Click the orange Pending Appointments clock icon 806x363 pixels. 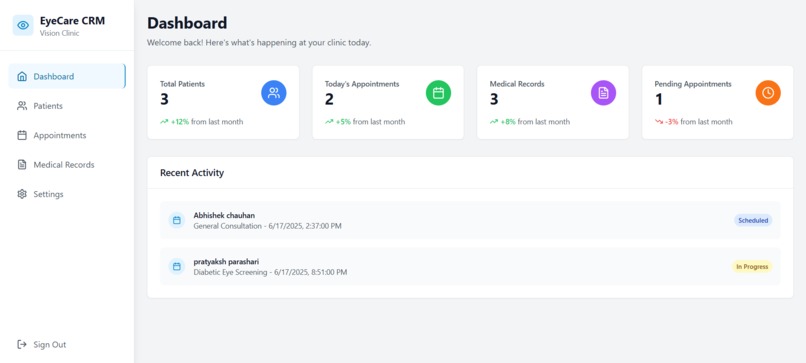[x=768, y=93]
